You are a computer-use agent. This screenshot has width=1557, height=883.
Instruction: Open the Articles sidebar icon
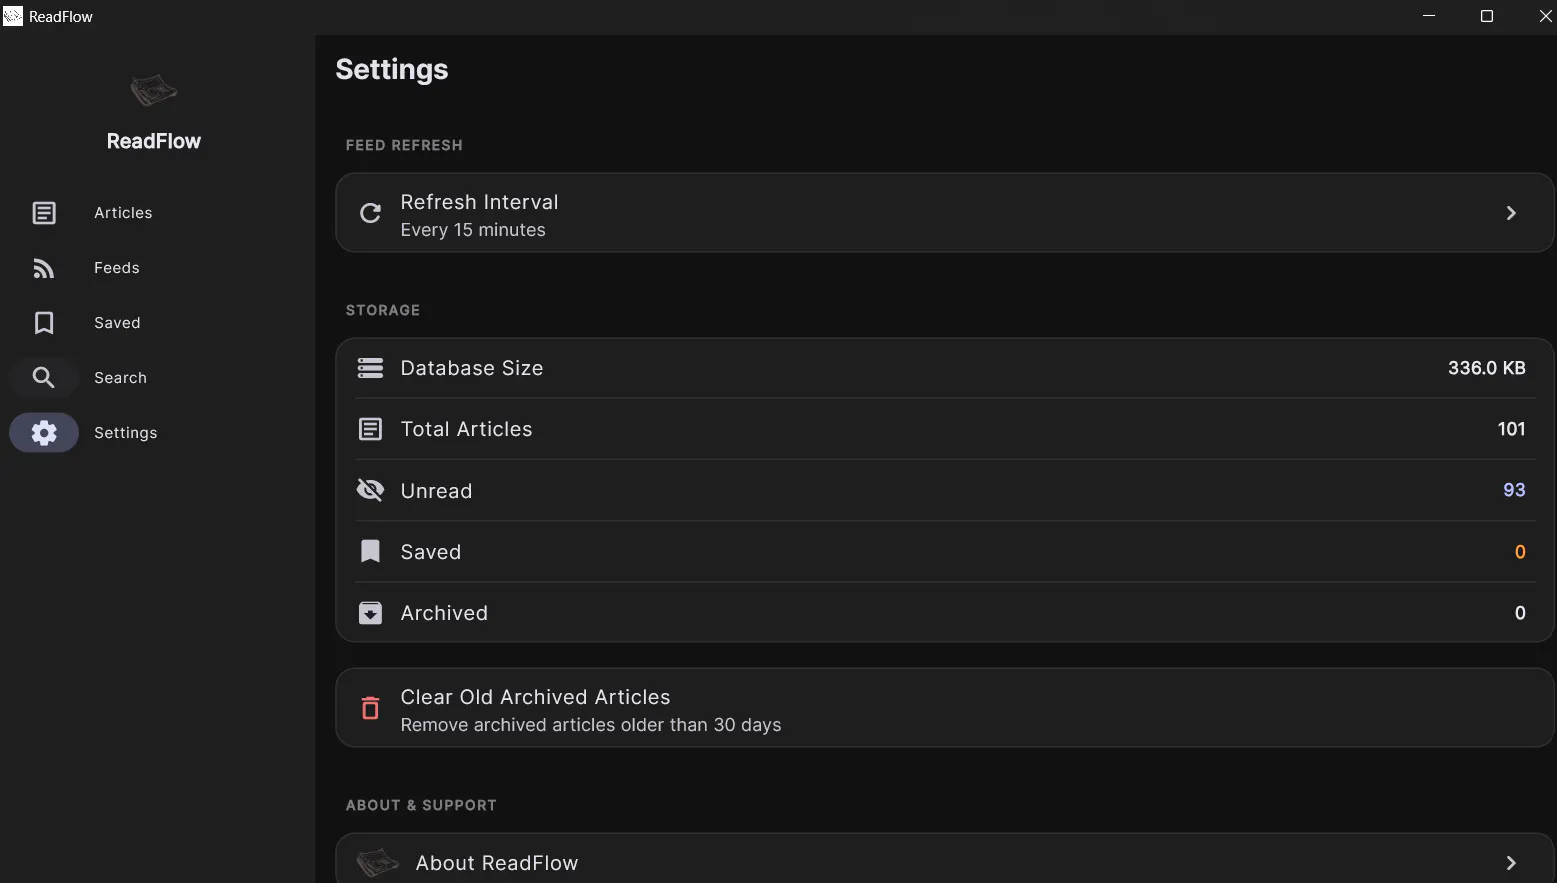point(44,213)
